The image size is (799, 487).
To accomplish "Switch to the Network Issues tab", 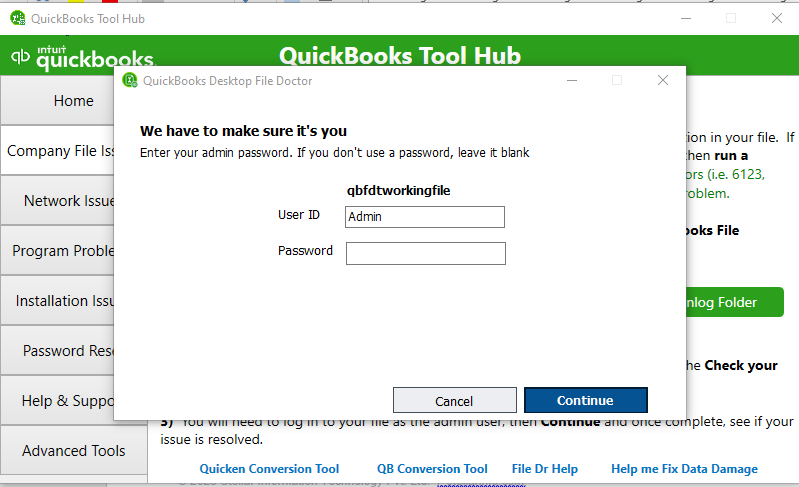I will tap(58, 201).
